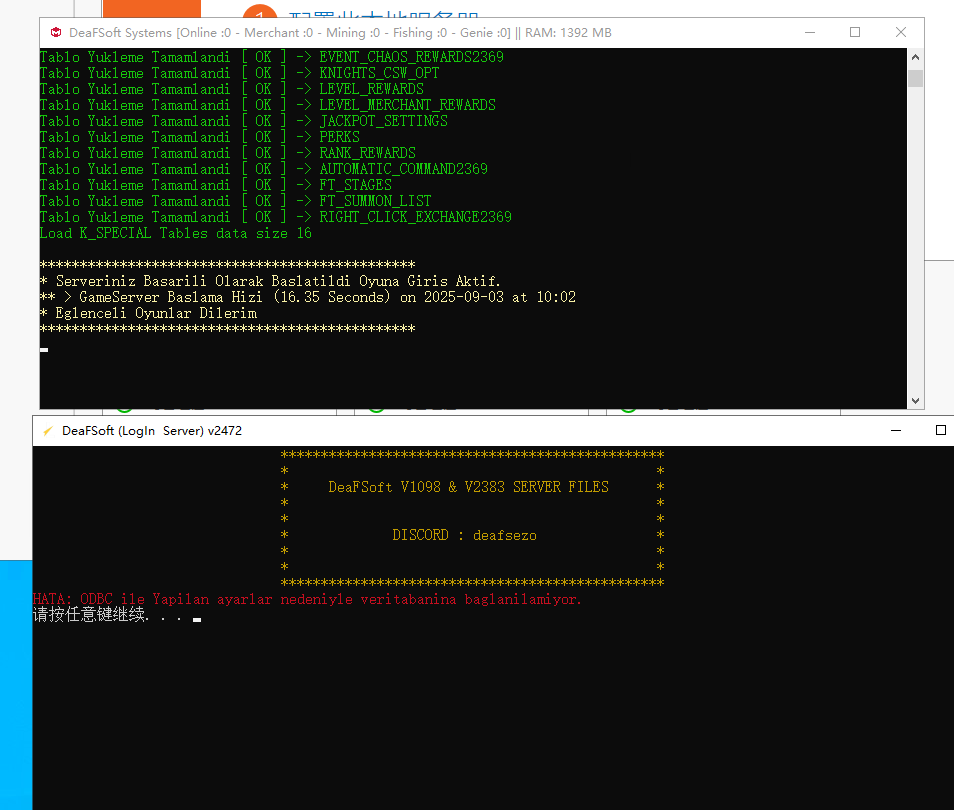Click the EVENT_CHAOS_REWARDS2369 log line
Viewport: 954px width, 810px height.
[x=271, y=57]
